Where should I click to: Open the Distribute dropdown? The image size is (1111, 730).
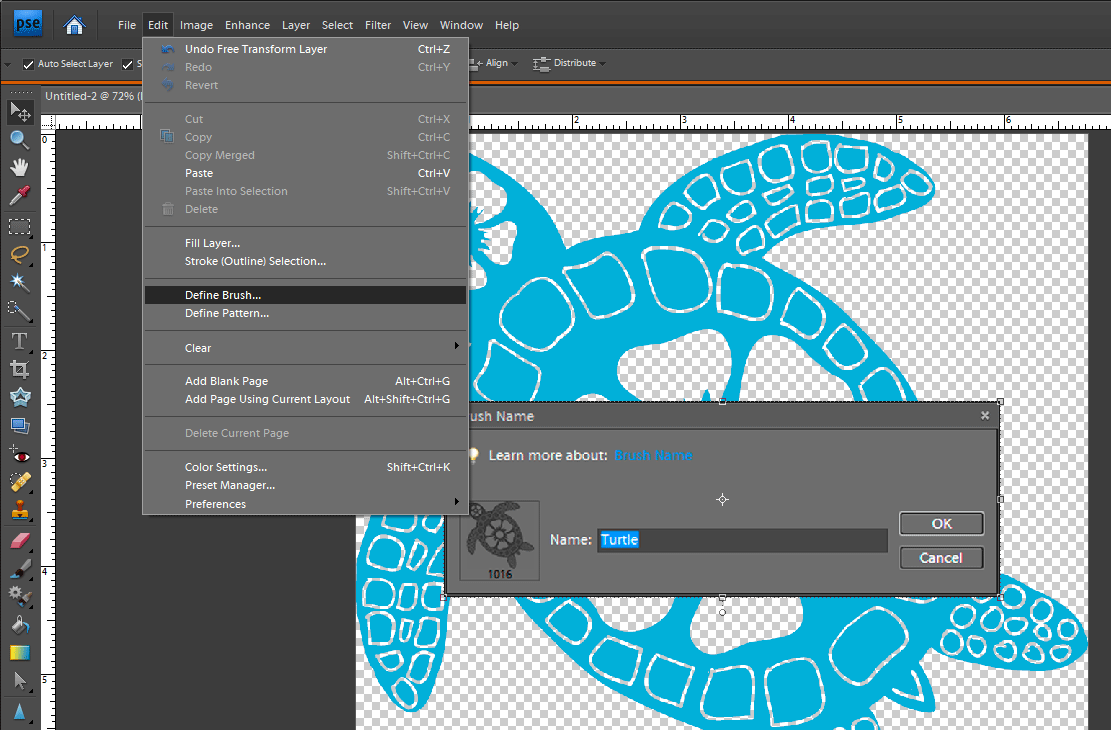pos(575,63)
